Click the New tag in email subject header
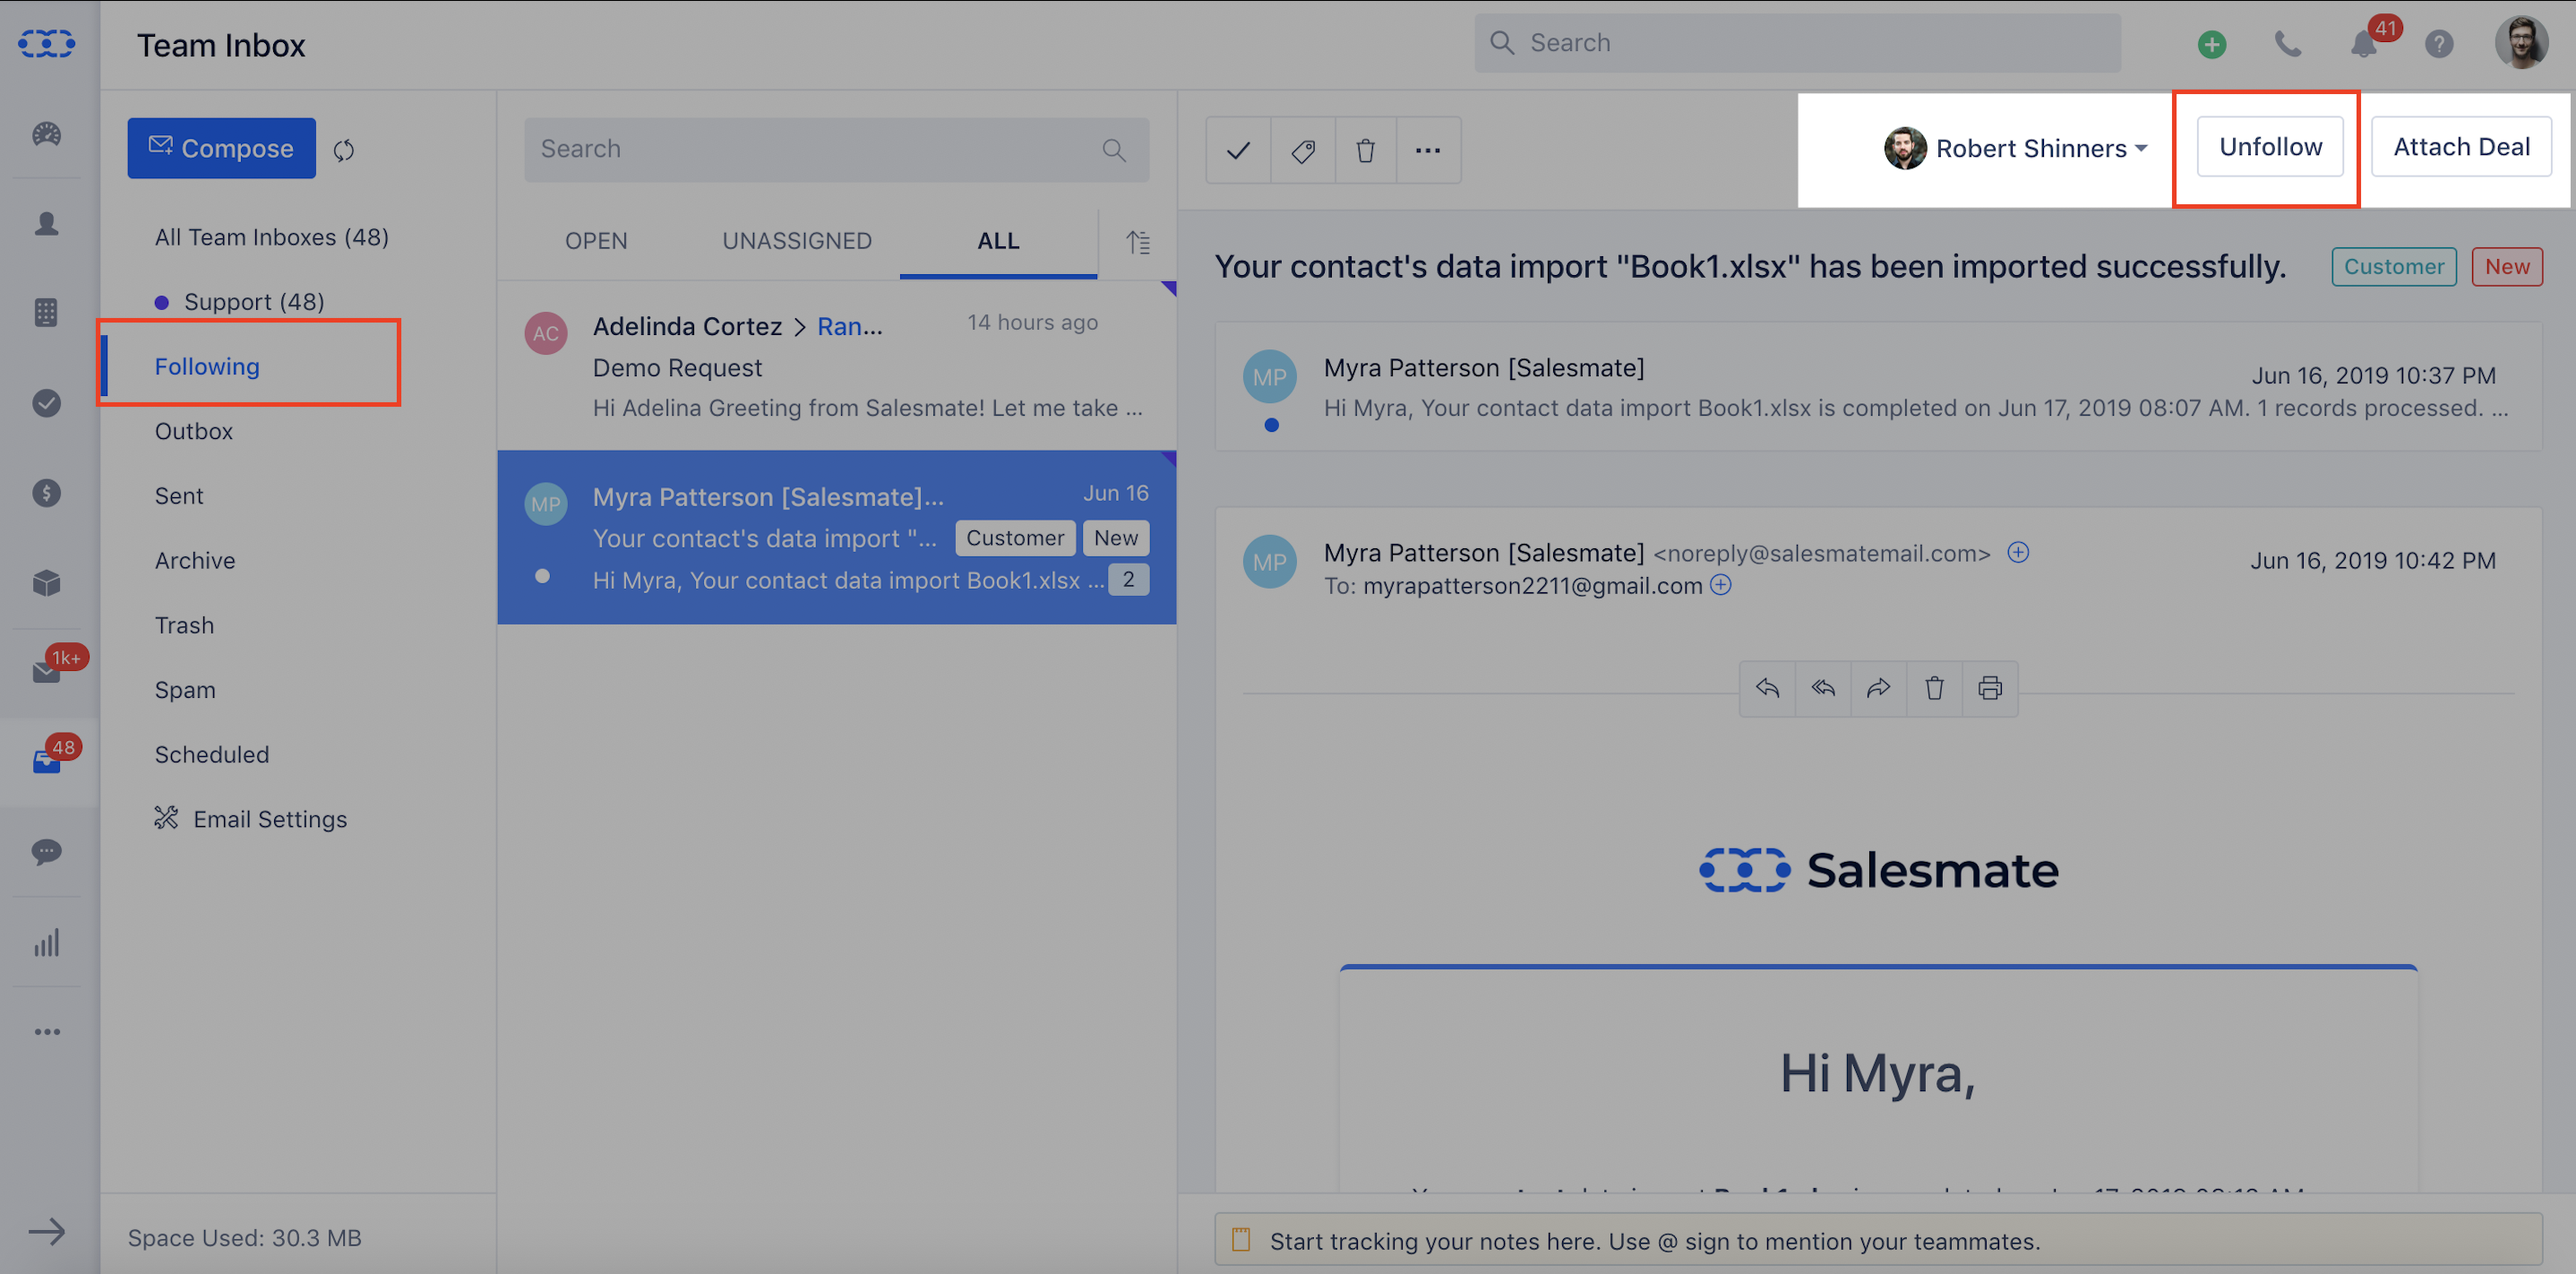The height and width of the screenshot is (1274, 2576). click(2506, 267)
